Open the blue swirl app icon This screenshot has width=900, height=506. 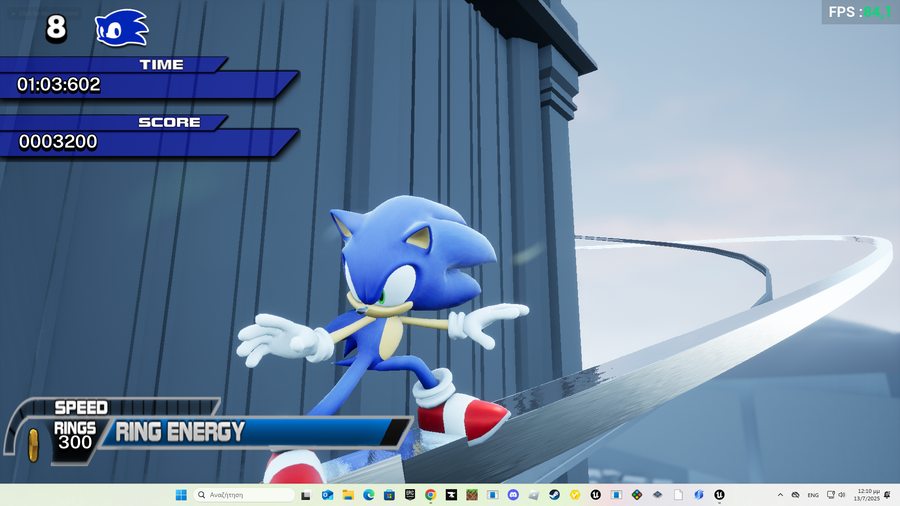point(699,495)
